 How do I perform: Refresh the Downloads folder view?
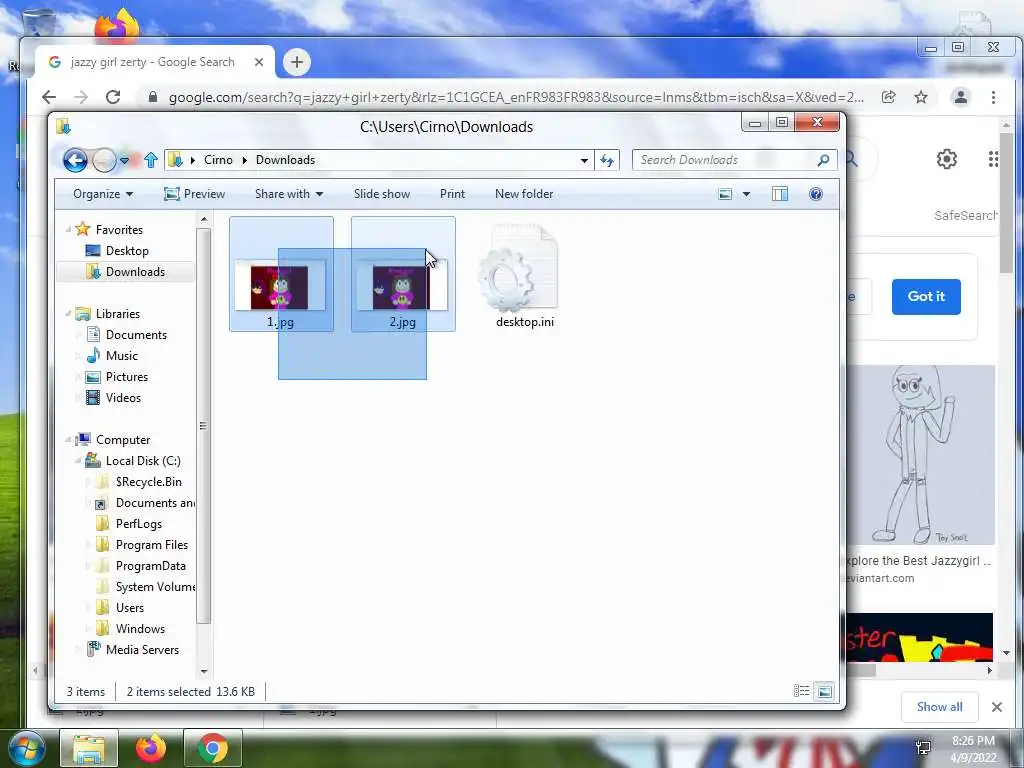tap(607, 161)
